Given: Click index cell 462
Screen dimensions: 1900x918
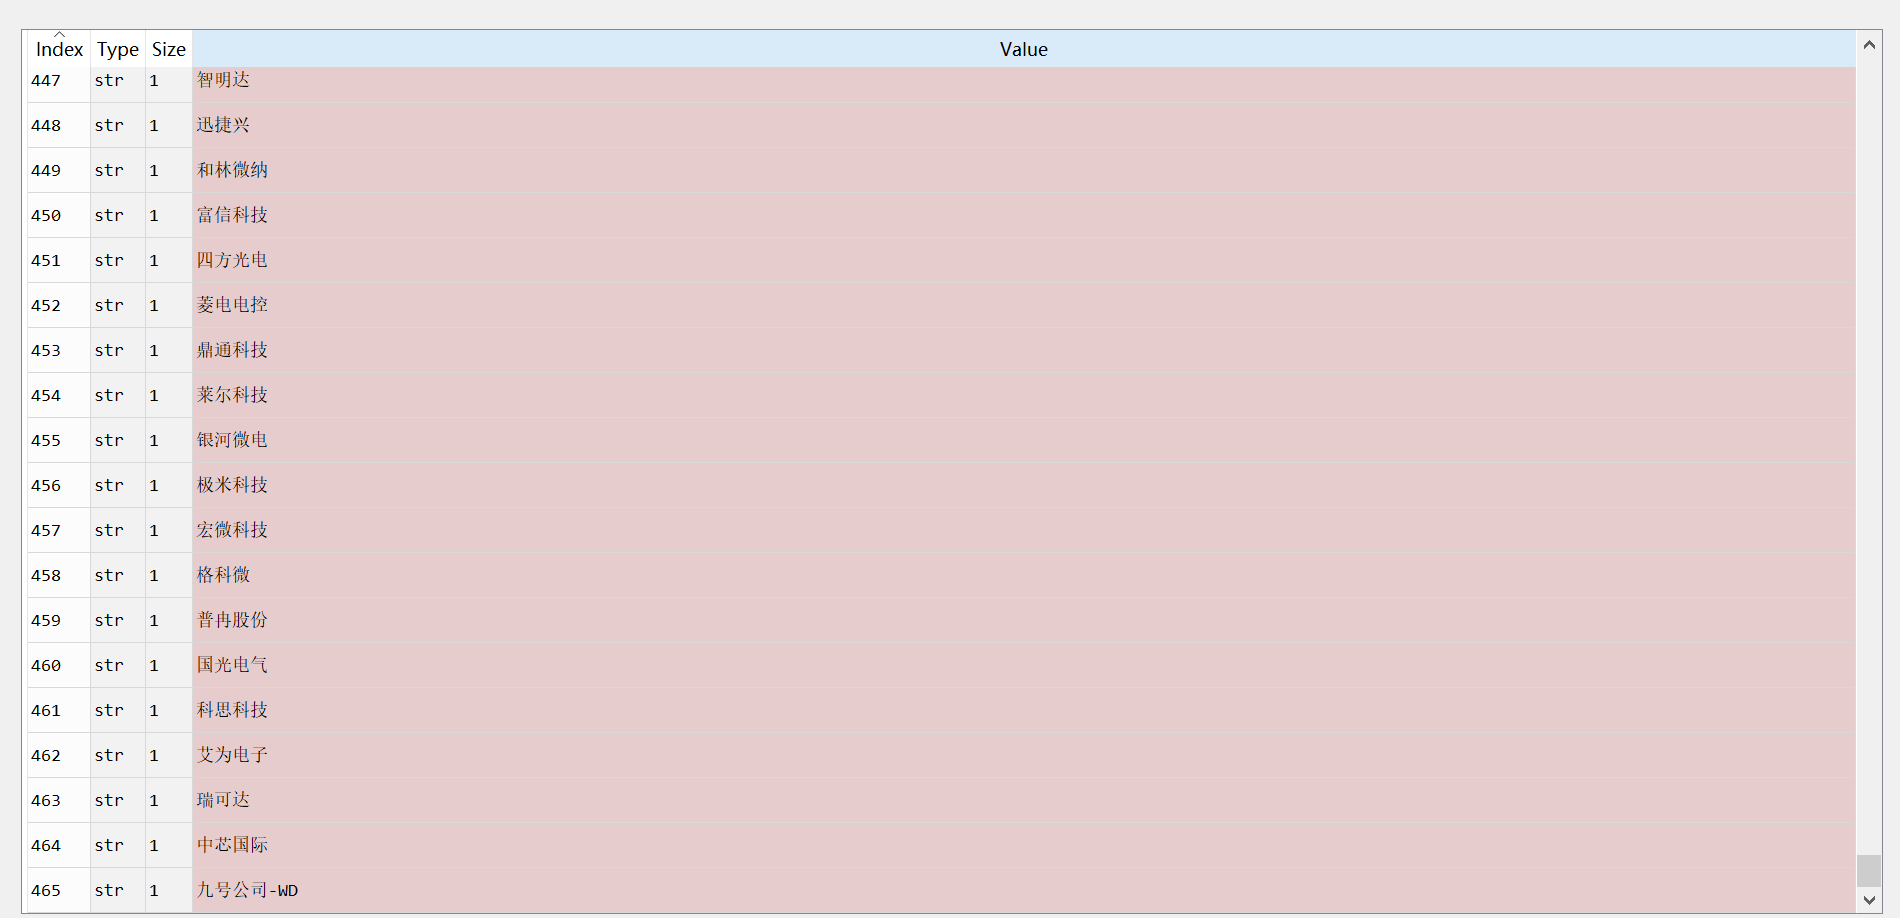Looking at the screenshot, I should tap(59, 755).
